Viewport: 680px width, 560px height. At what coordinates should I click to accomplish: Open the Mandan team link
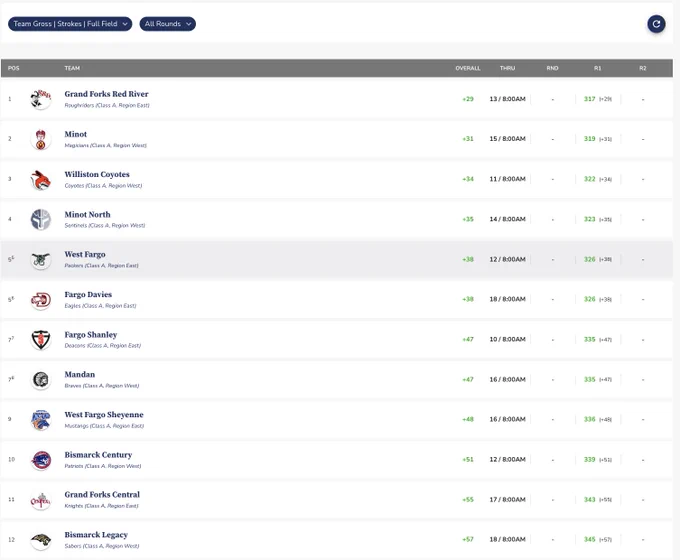(79, 375)
